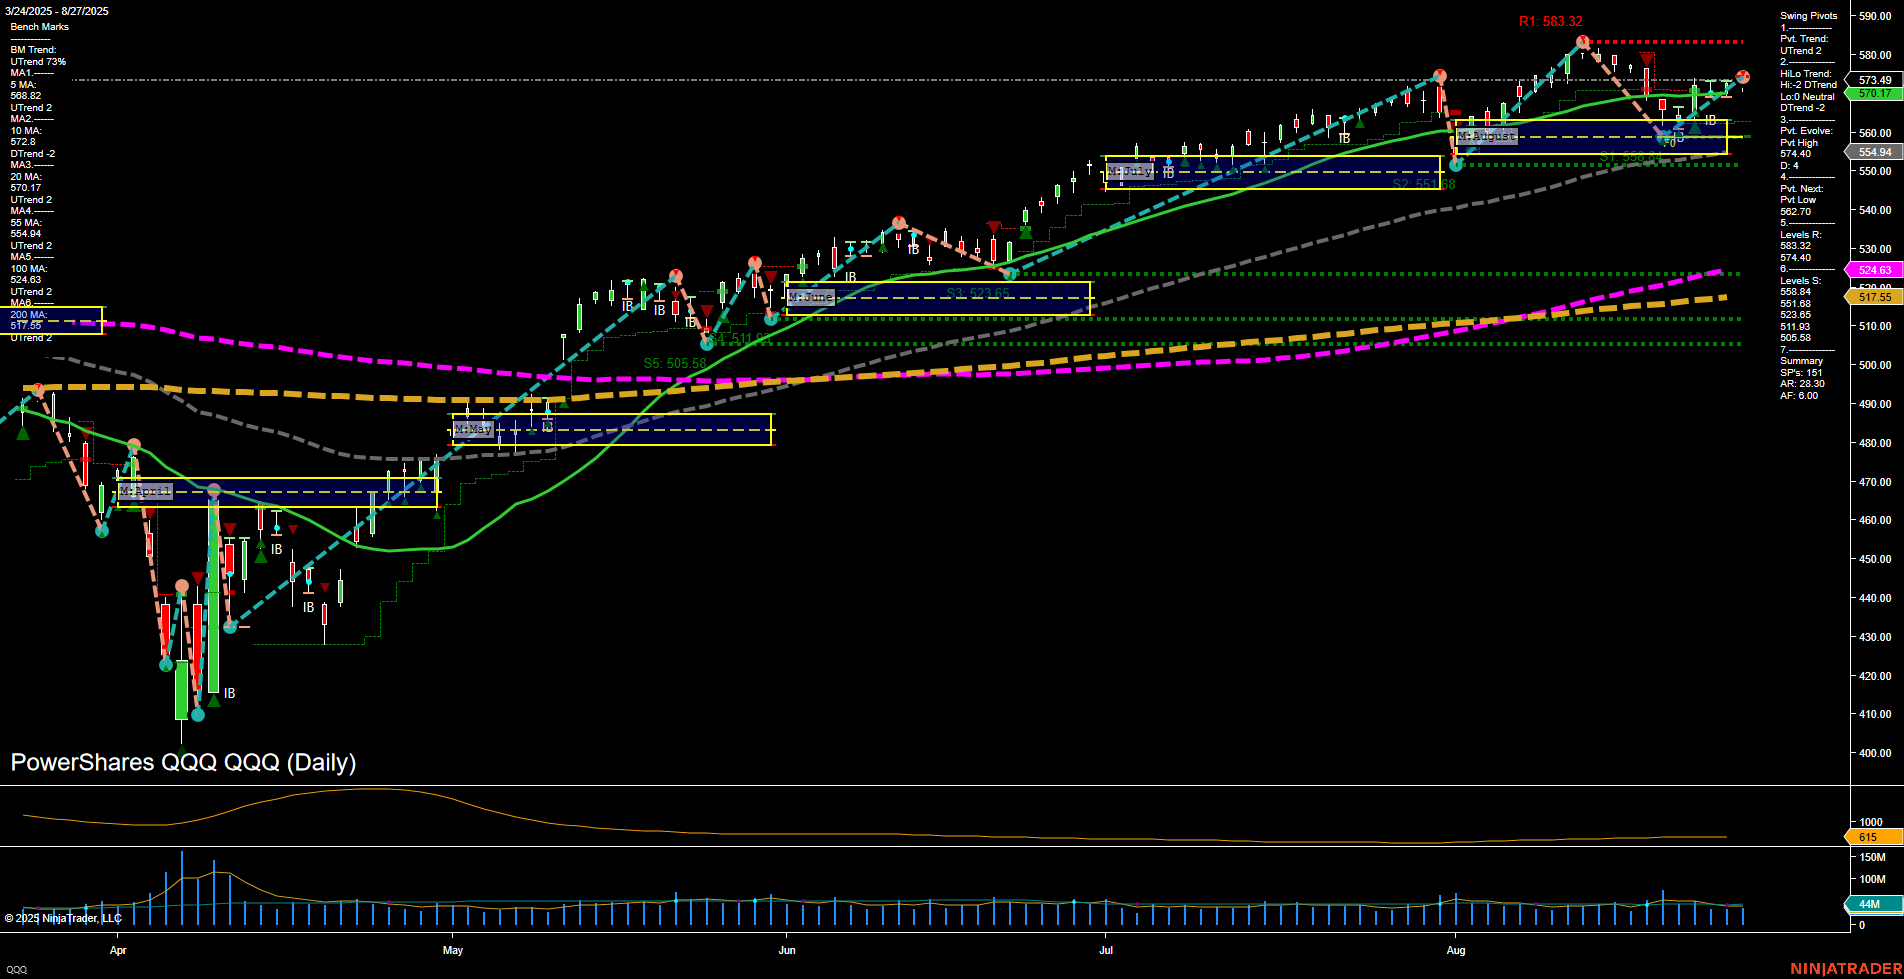Click the Jul label on time axis

1106,950
